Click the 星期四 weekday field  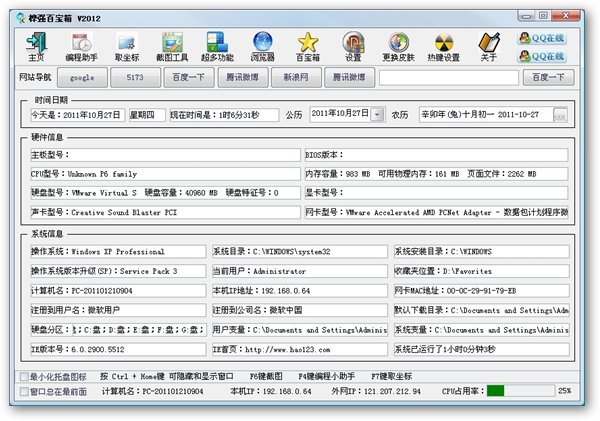(147, 115)
